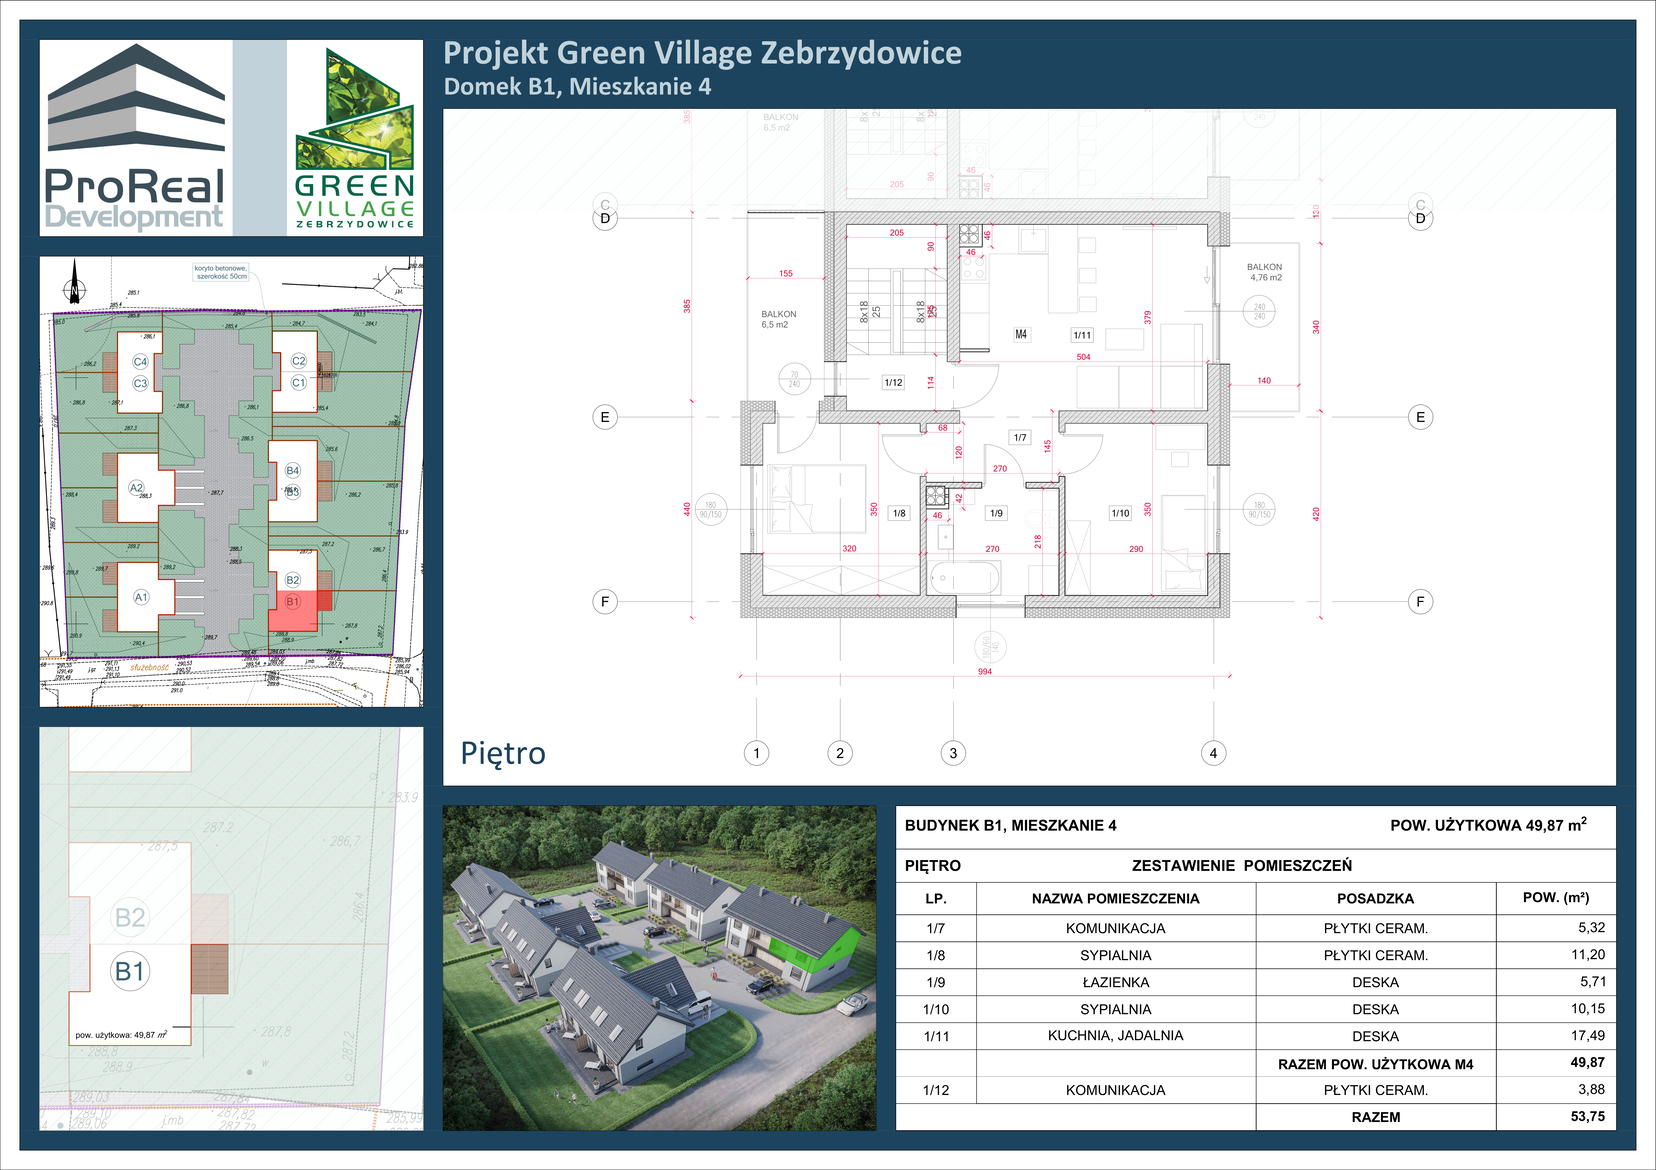
Task: Click the 1/11 room tag in floor plan
Action: [1082, 335]
